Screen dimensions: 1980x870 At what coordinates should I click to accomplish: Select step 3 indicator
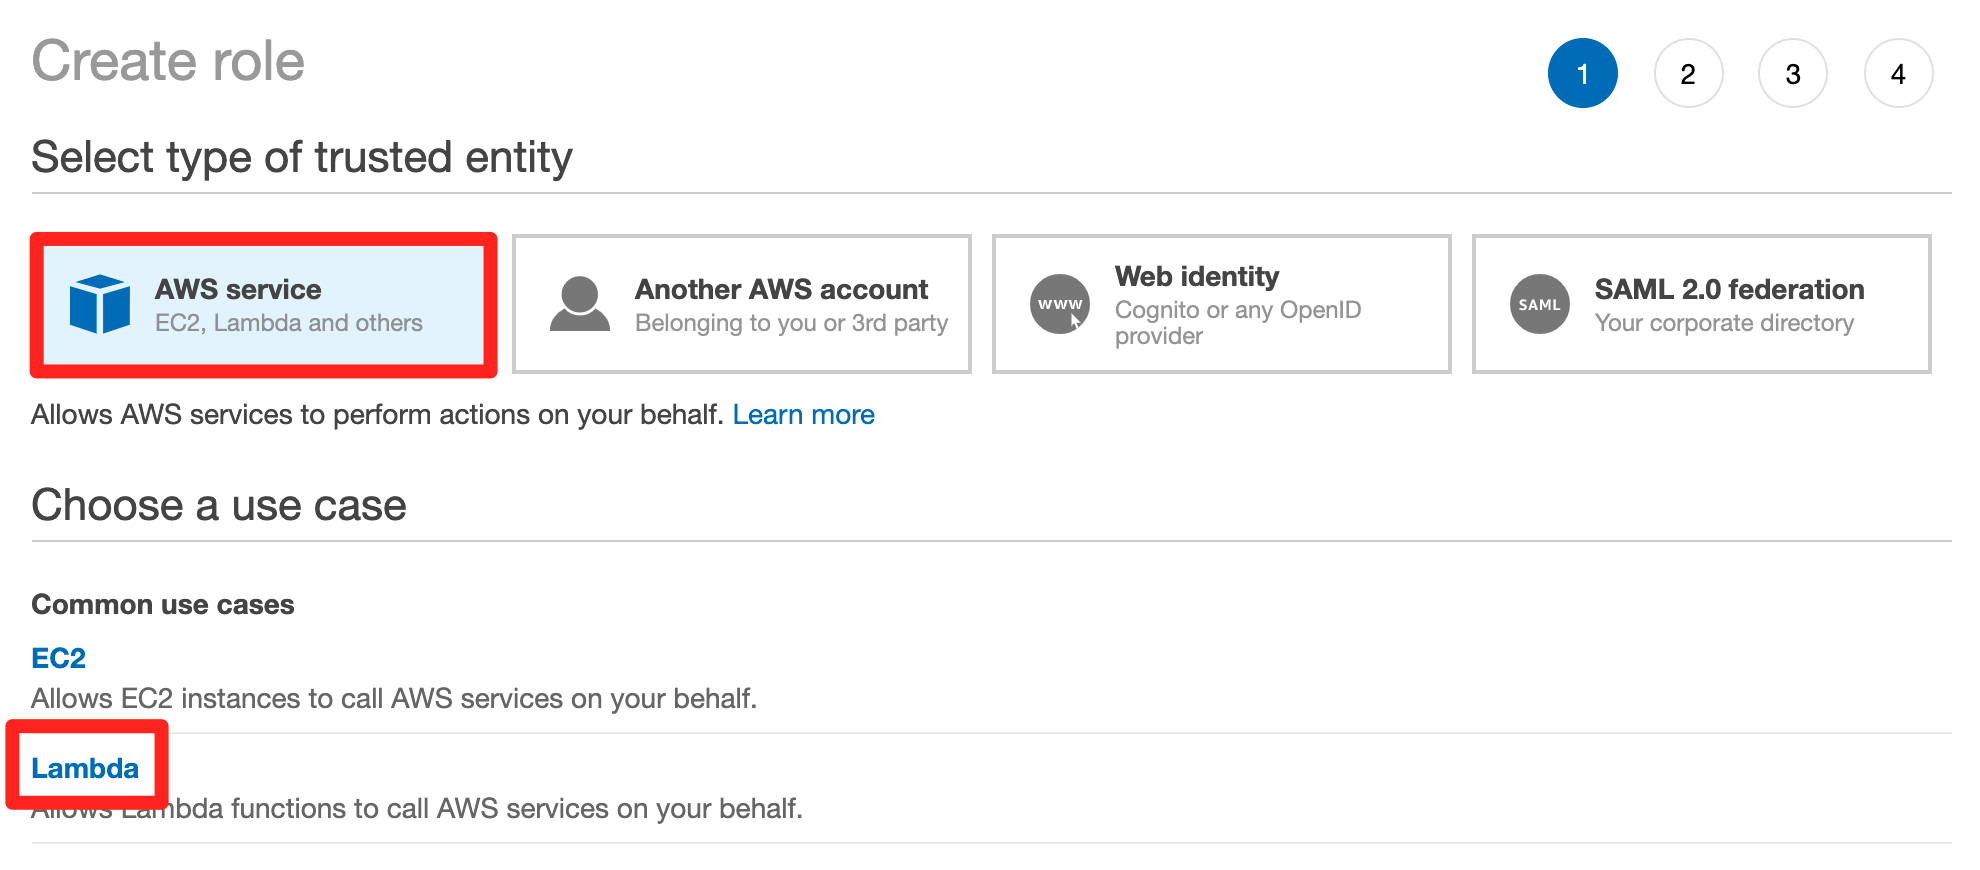coord(1793,73)
